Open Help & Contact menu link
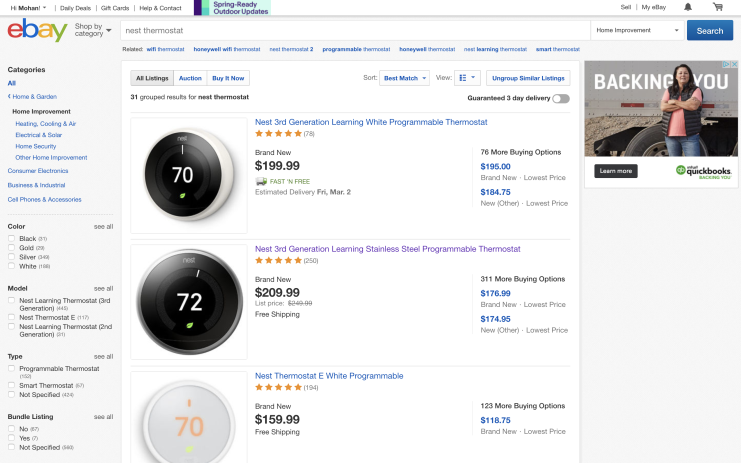 160,8
